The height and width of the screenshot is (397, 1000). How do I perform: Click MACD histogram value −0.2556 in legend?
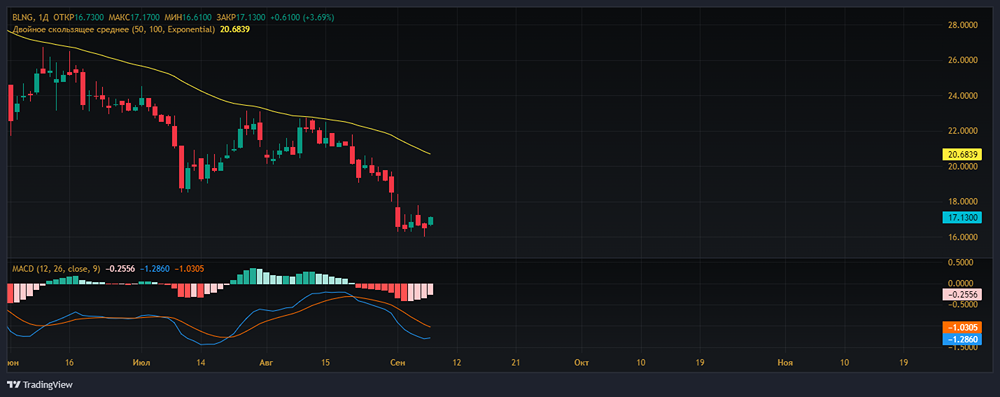point(119,269)
